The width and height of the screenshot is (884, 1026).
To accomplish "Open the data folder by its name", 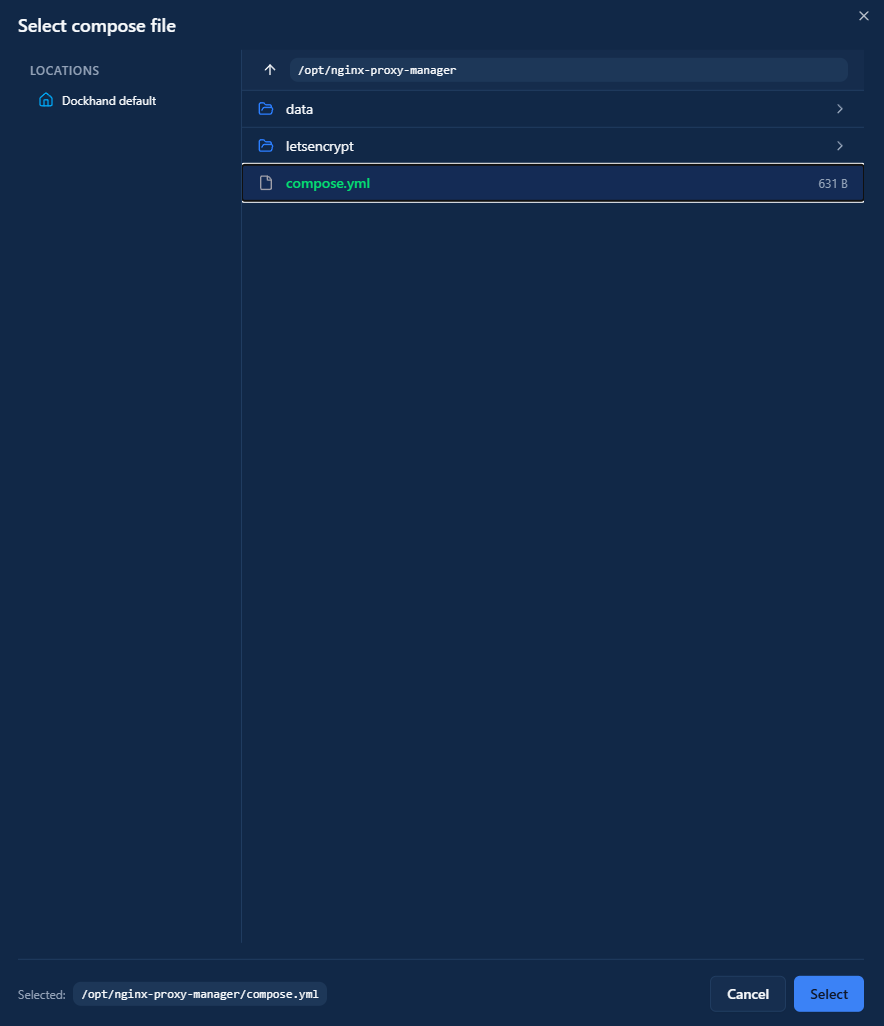I will tap(299, 109).
